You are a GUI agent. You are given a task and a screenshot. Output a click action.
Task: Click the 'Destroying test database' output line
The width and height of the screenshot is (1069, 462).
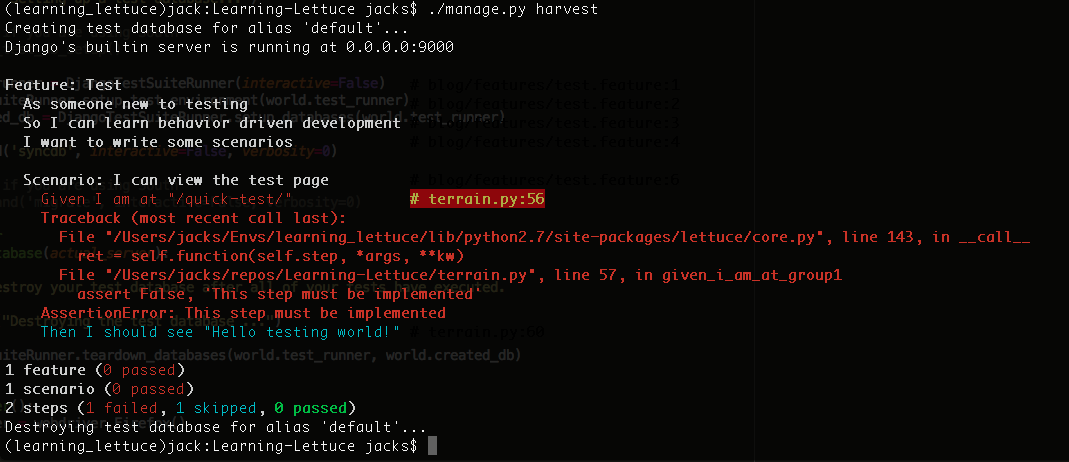point(215,427)
